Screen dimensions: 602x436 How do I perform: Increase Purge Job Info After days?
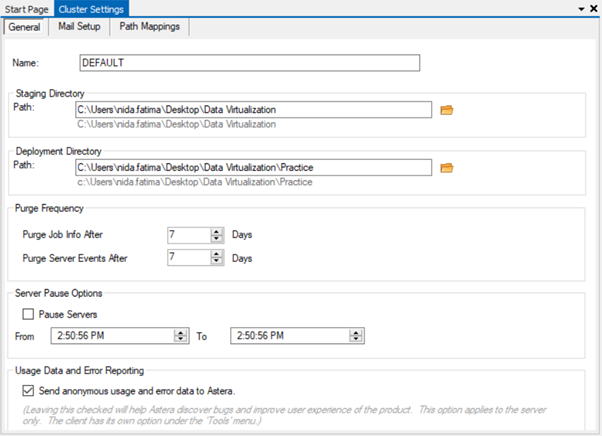coord(216,231)
